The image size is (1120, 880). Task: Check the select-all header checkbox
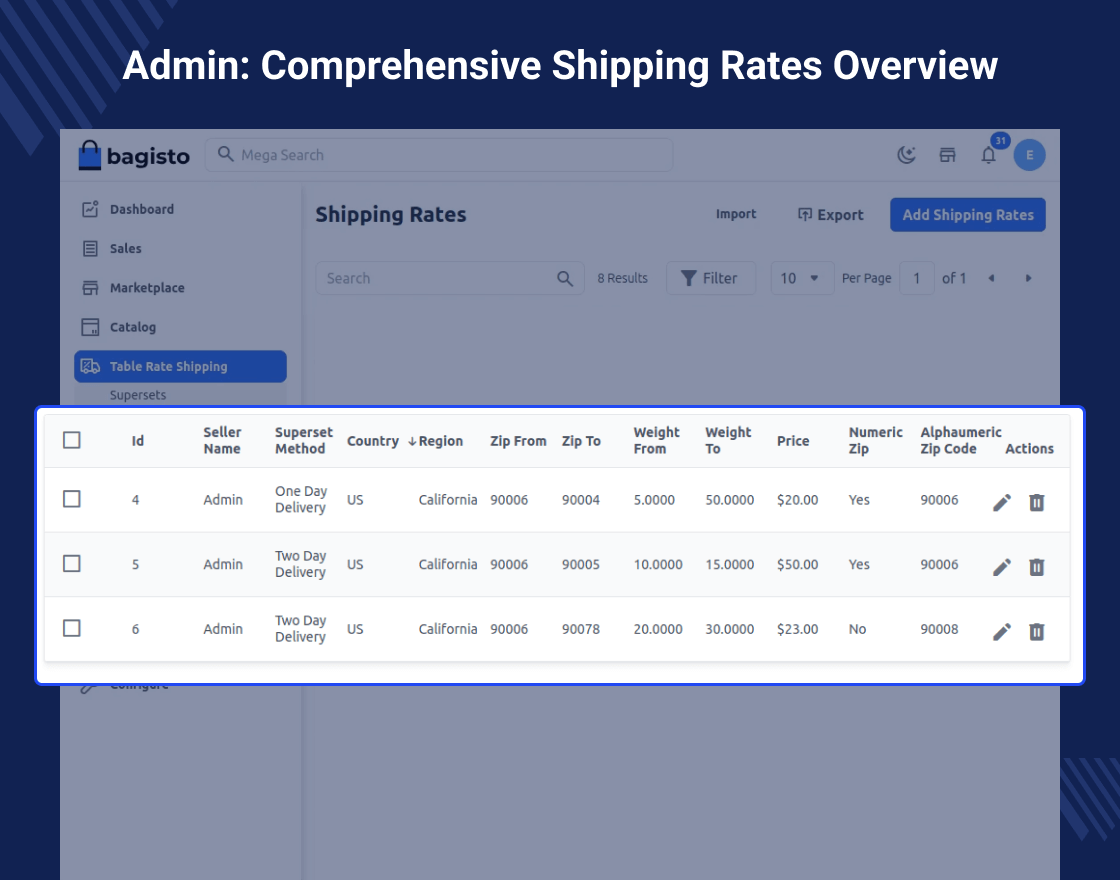tap(72, 440)
